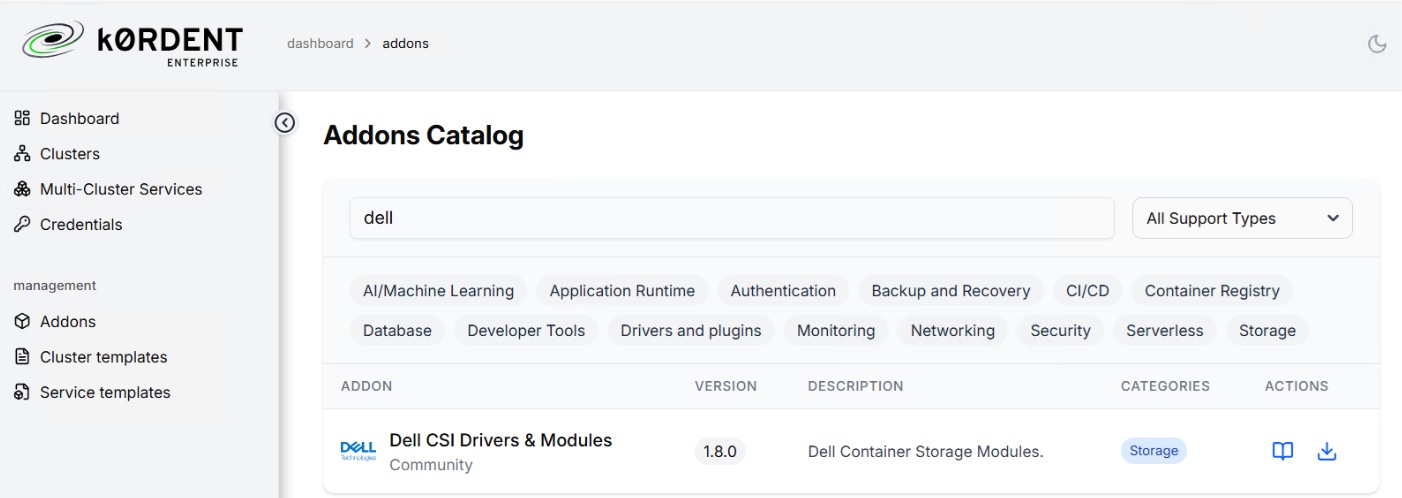Filter by AI/Machine Learning category
Viewport: 1402px width, 498px height.
[438, 291]
